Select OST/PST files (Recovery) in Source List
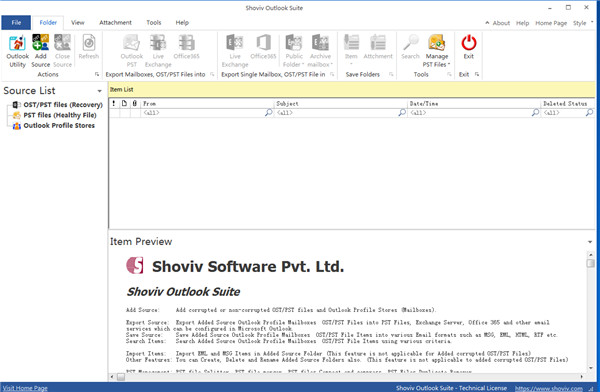600x392 pixels. [63, 105]
